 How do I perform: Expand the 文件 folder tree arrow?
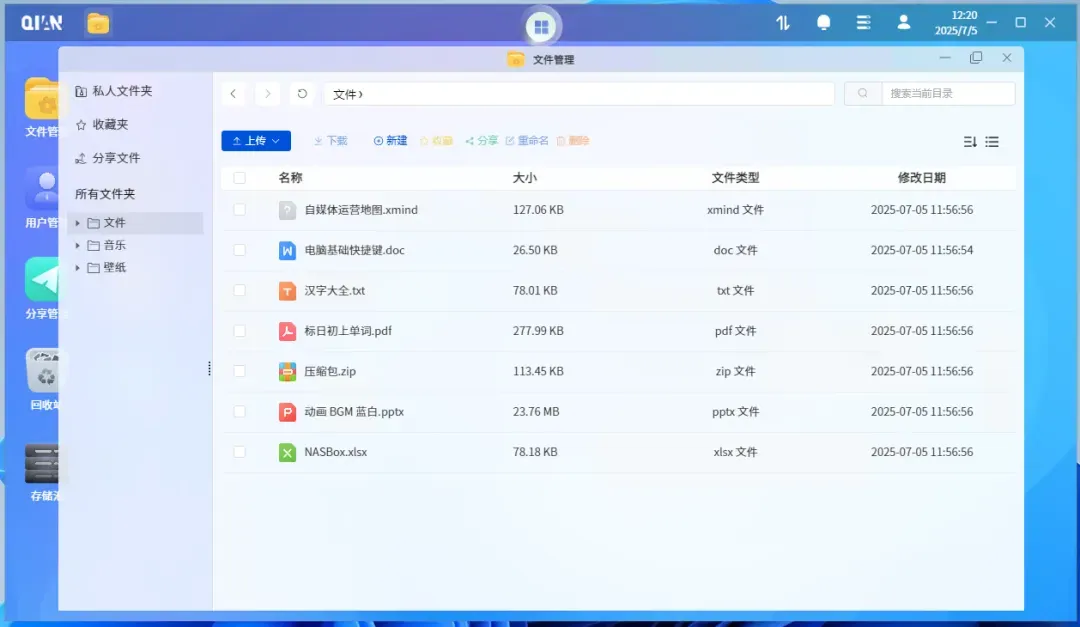pyautogui.click(x=77, y=223)
